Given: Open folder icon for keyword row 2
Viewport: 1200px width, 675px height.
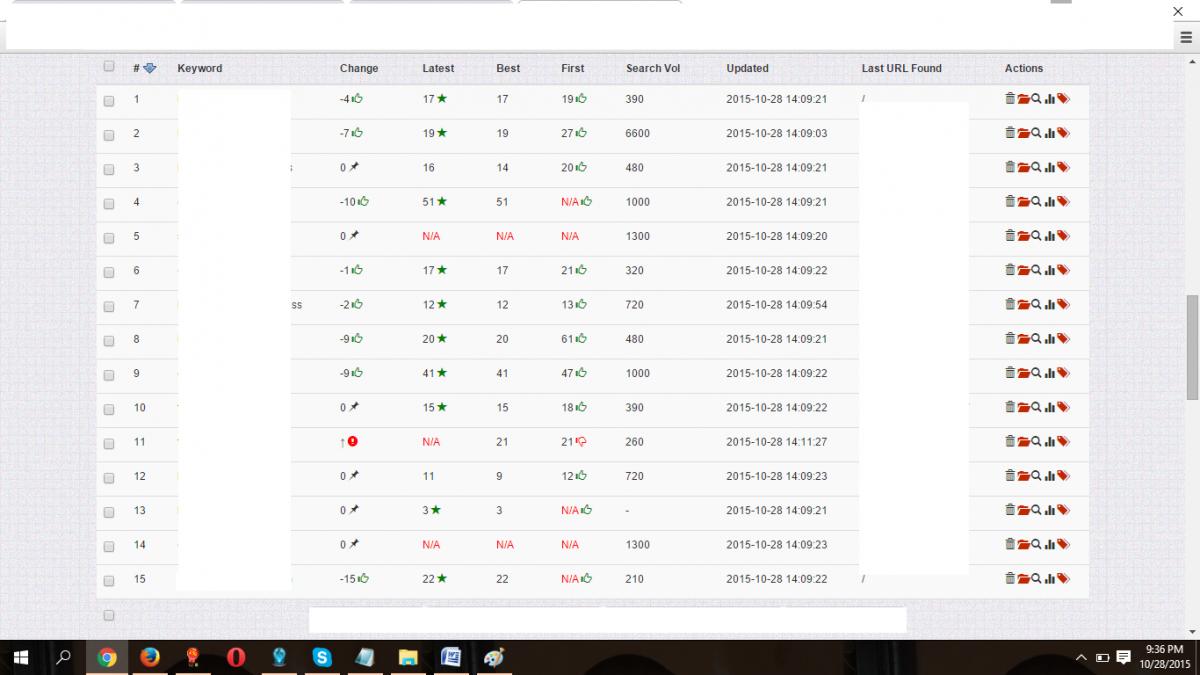Looking at the screenshot, I should point(1023,133).
